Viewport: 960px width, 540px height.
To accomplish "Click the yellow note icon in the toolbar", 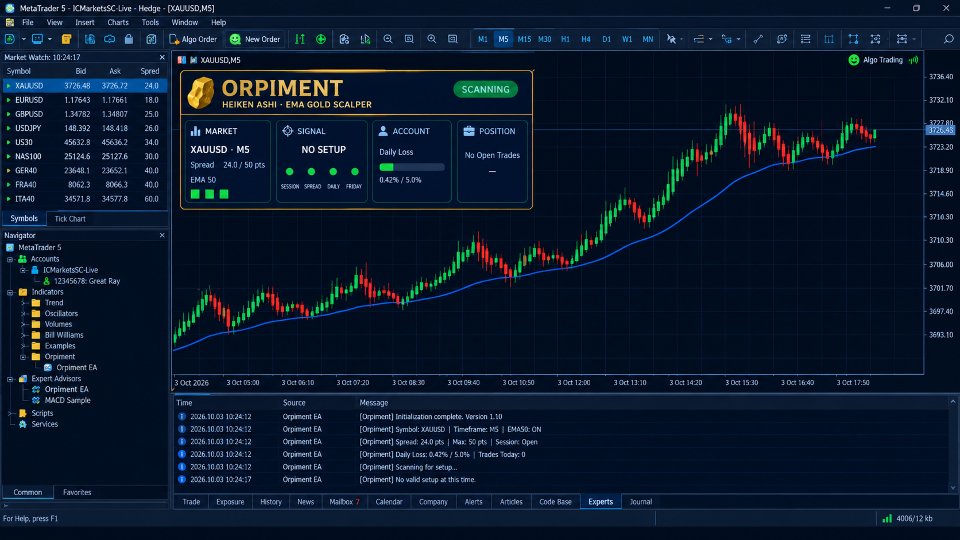I will coord(66,39).
